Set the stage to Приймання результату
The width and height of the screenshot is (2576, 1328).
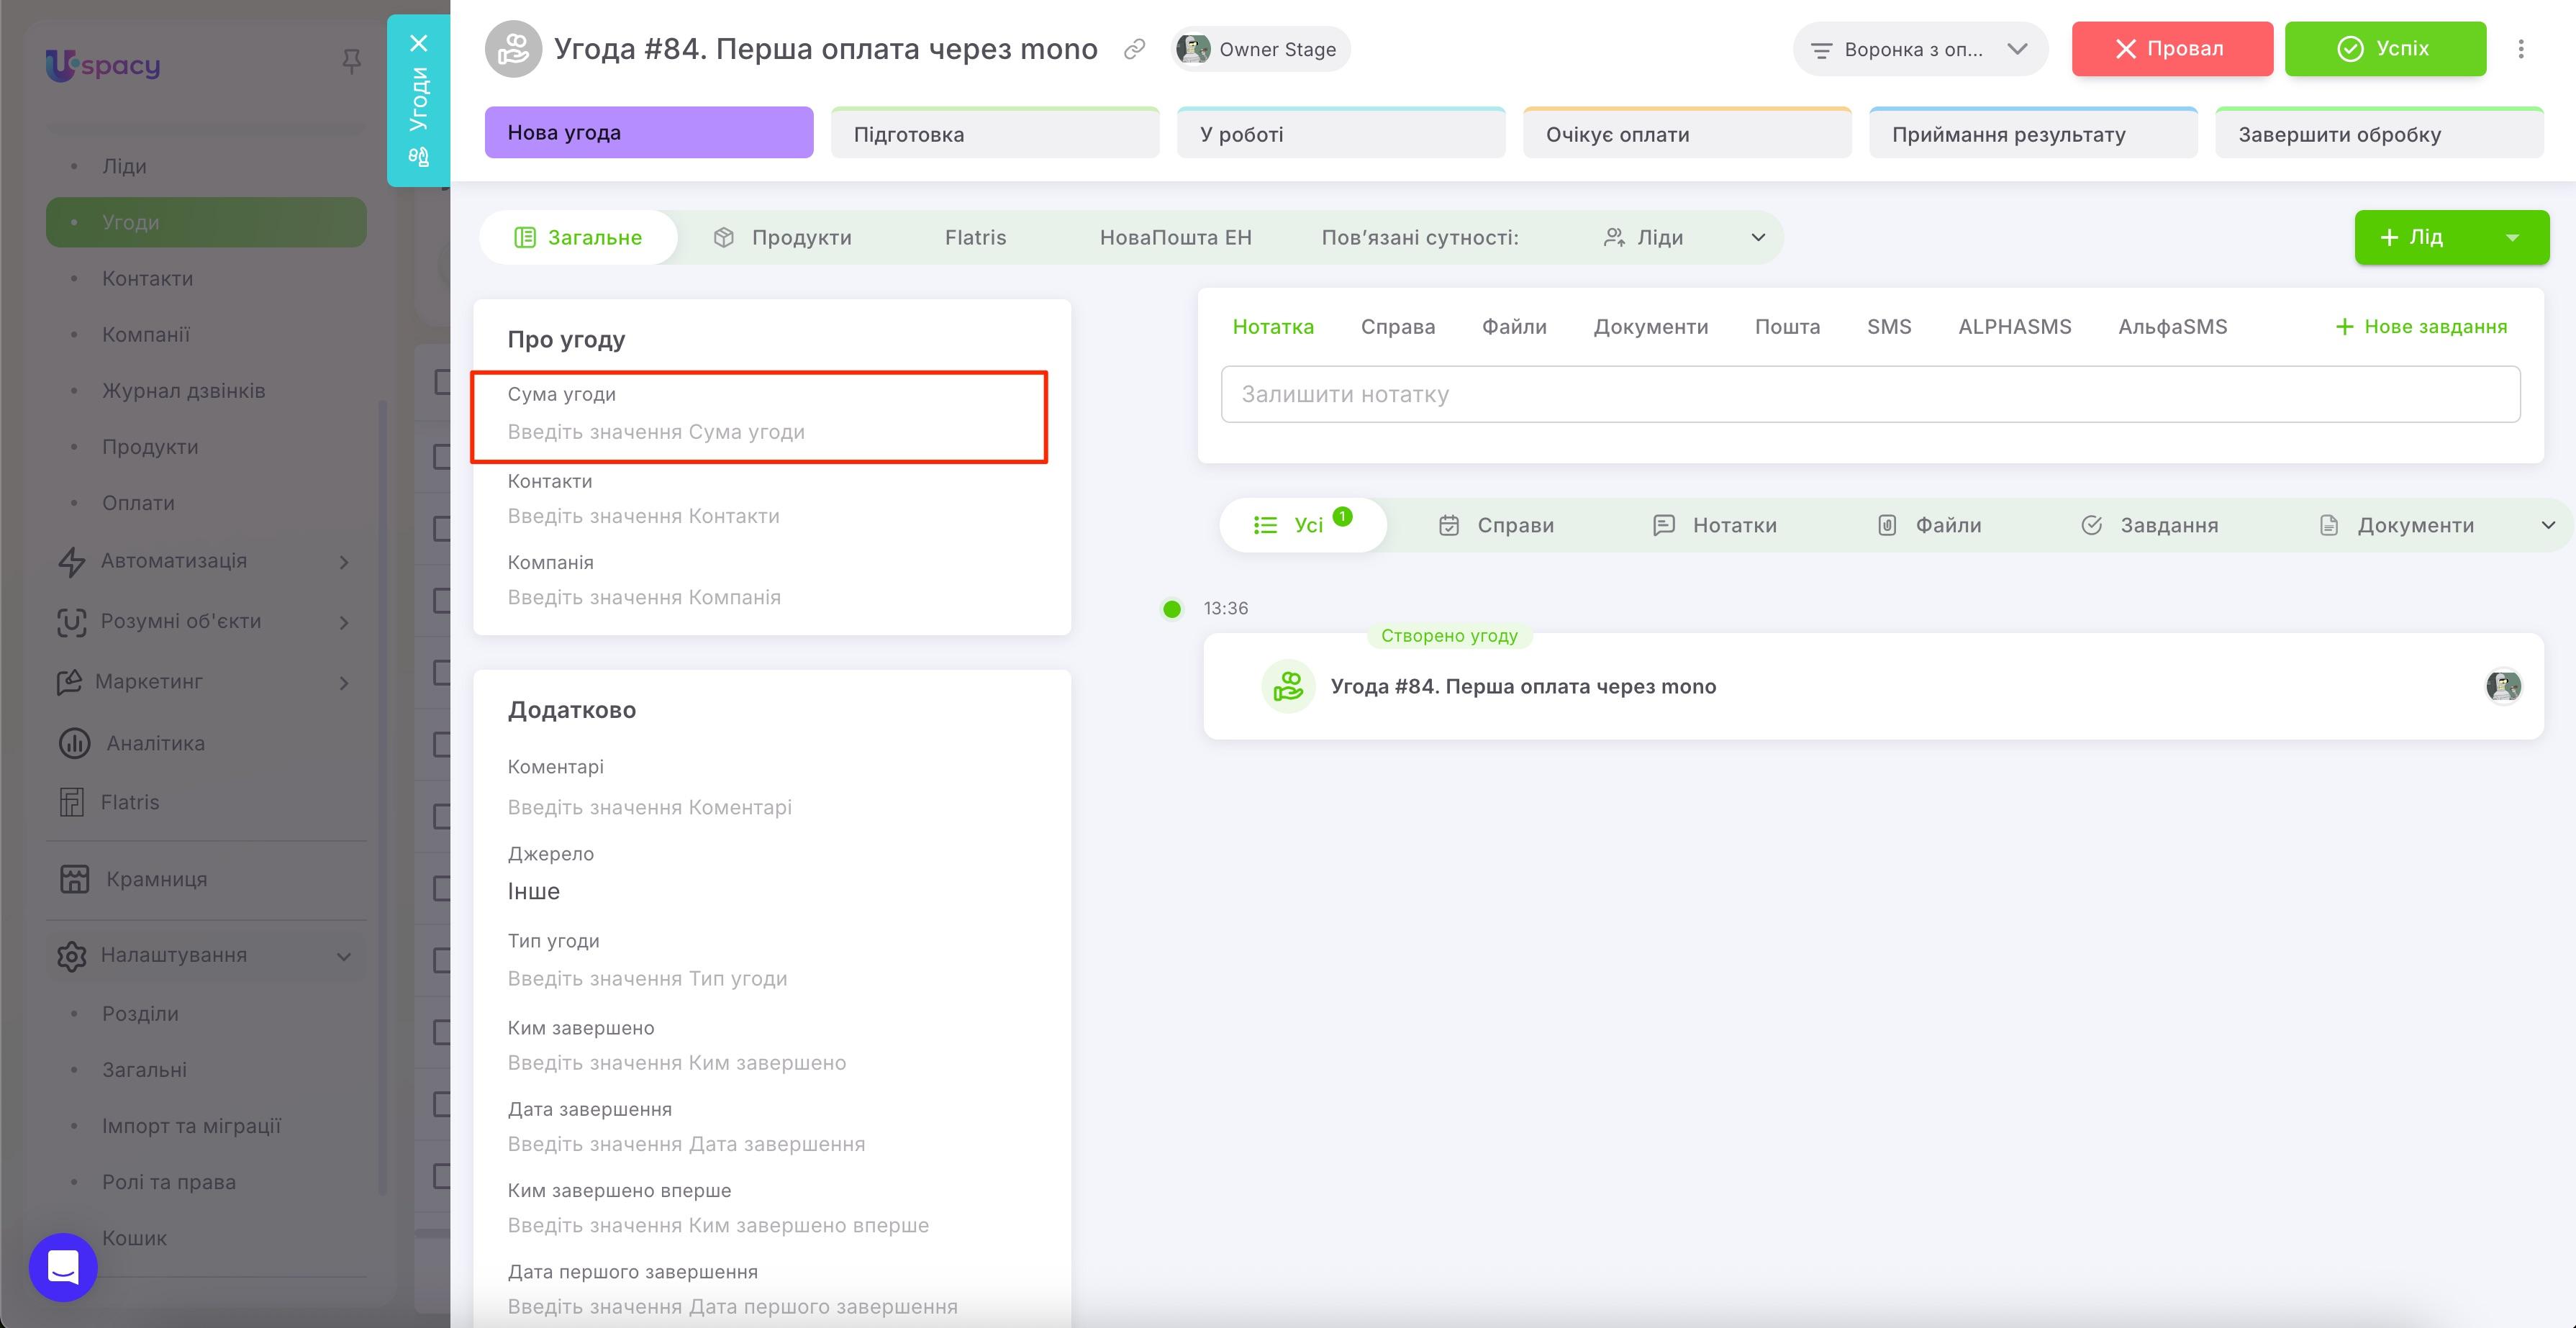(2033, 133)
